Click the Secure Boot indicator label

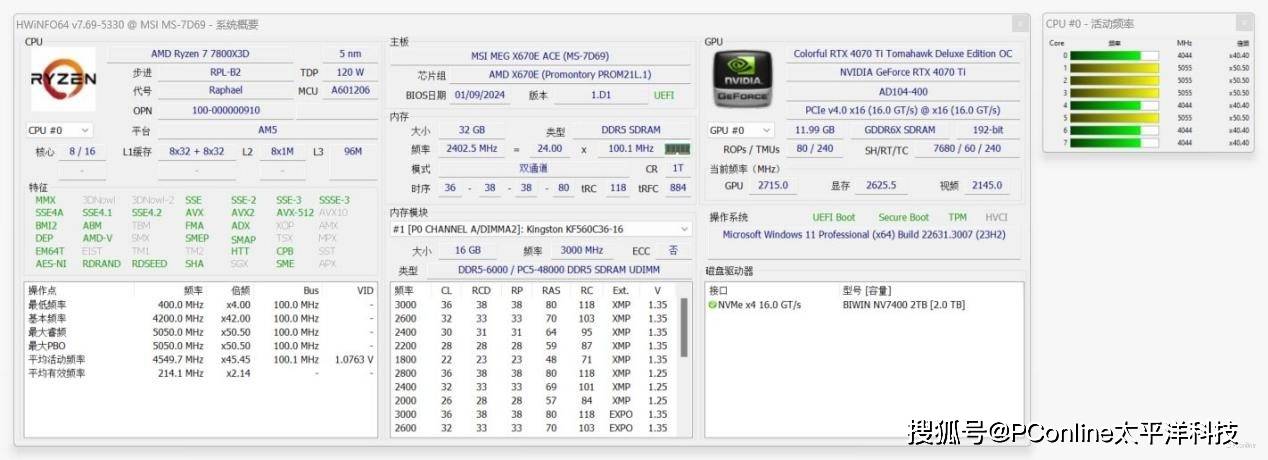pos(903,217)
